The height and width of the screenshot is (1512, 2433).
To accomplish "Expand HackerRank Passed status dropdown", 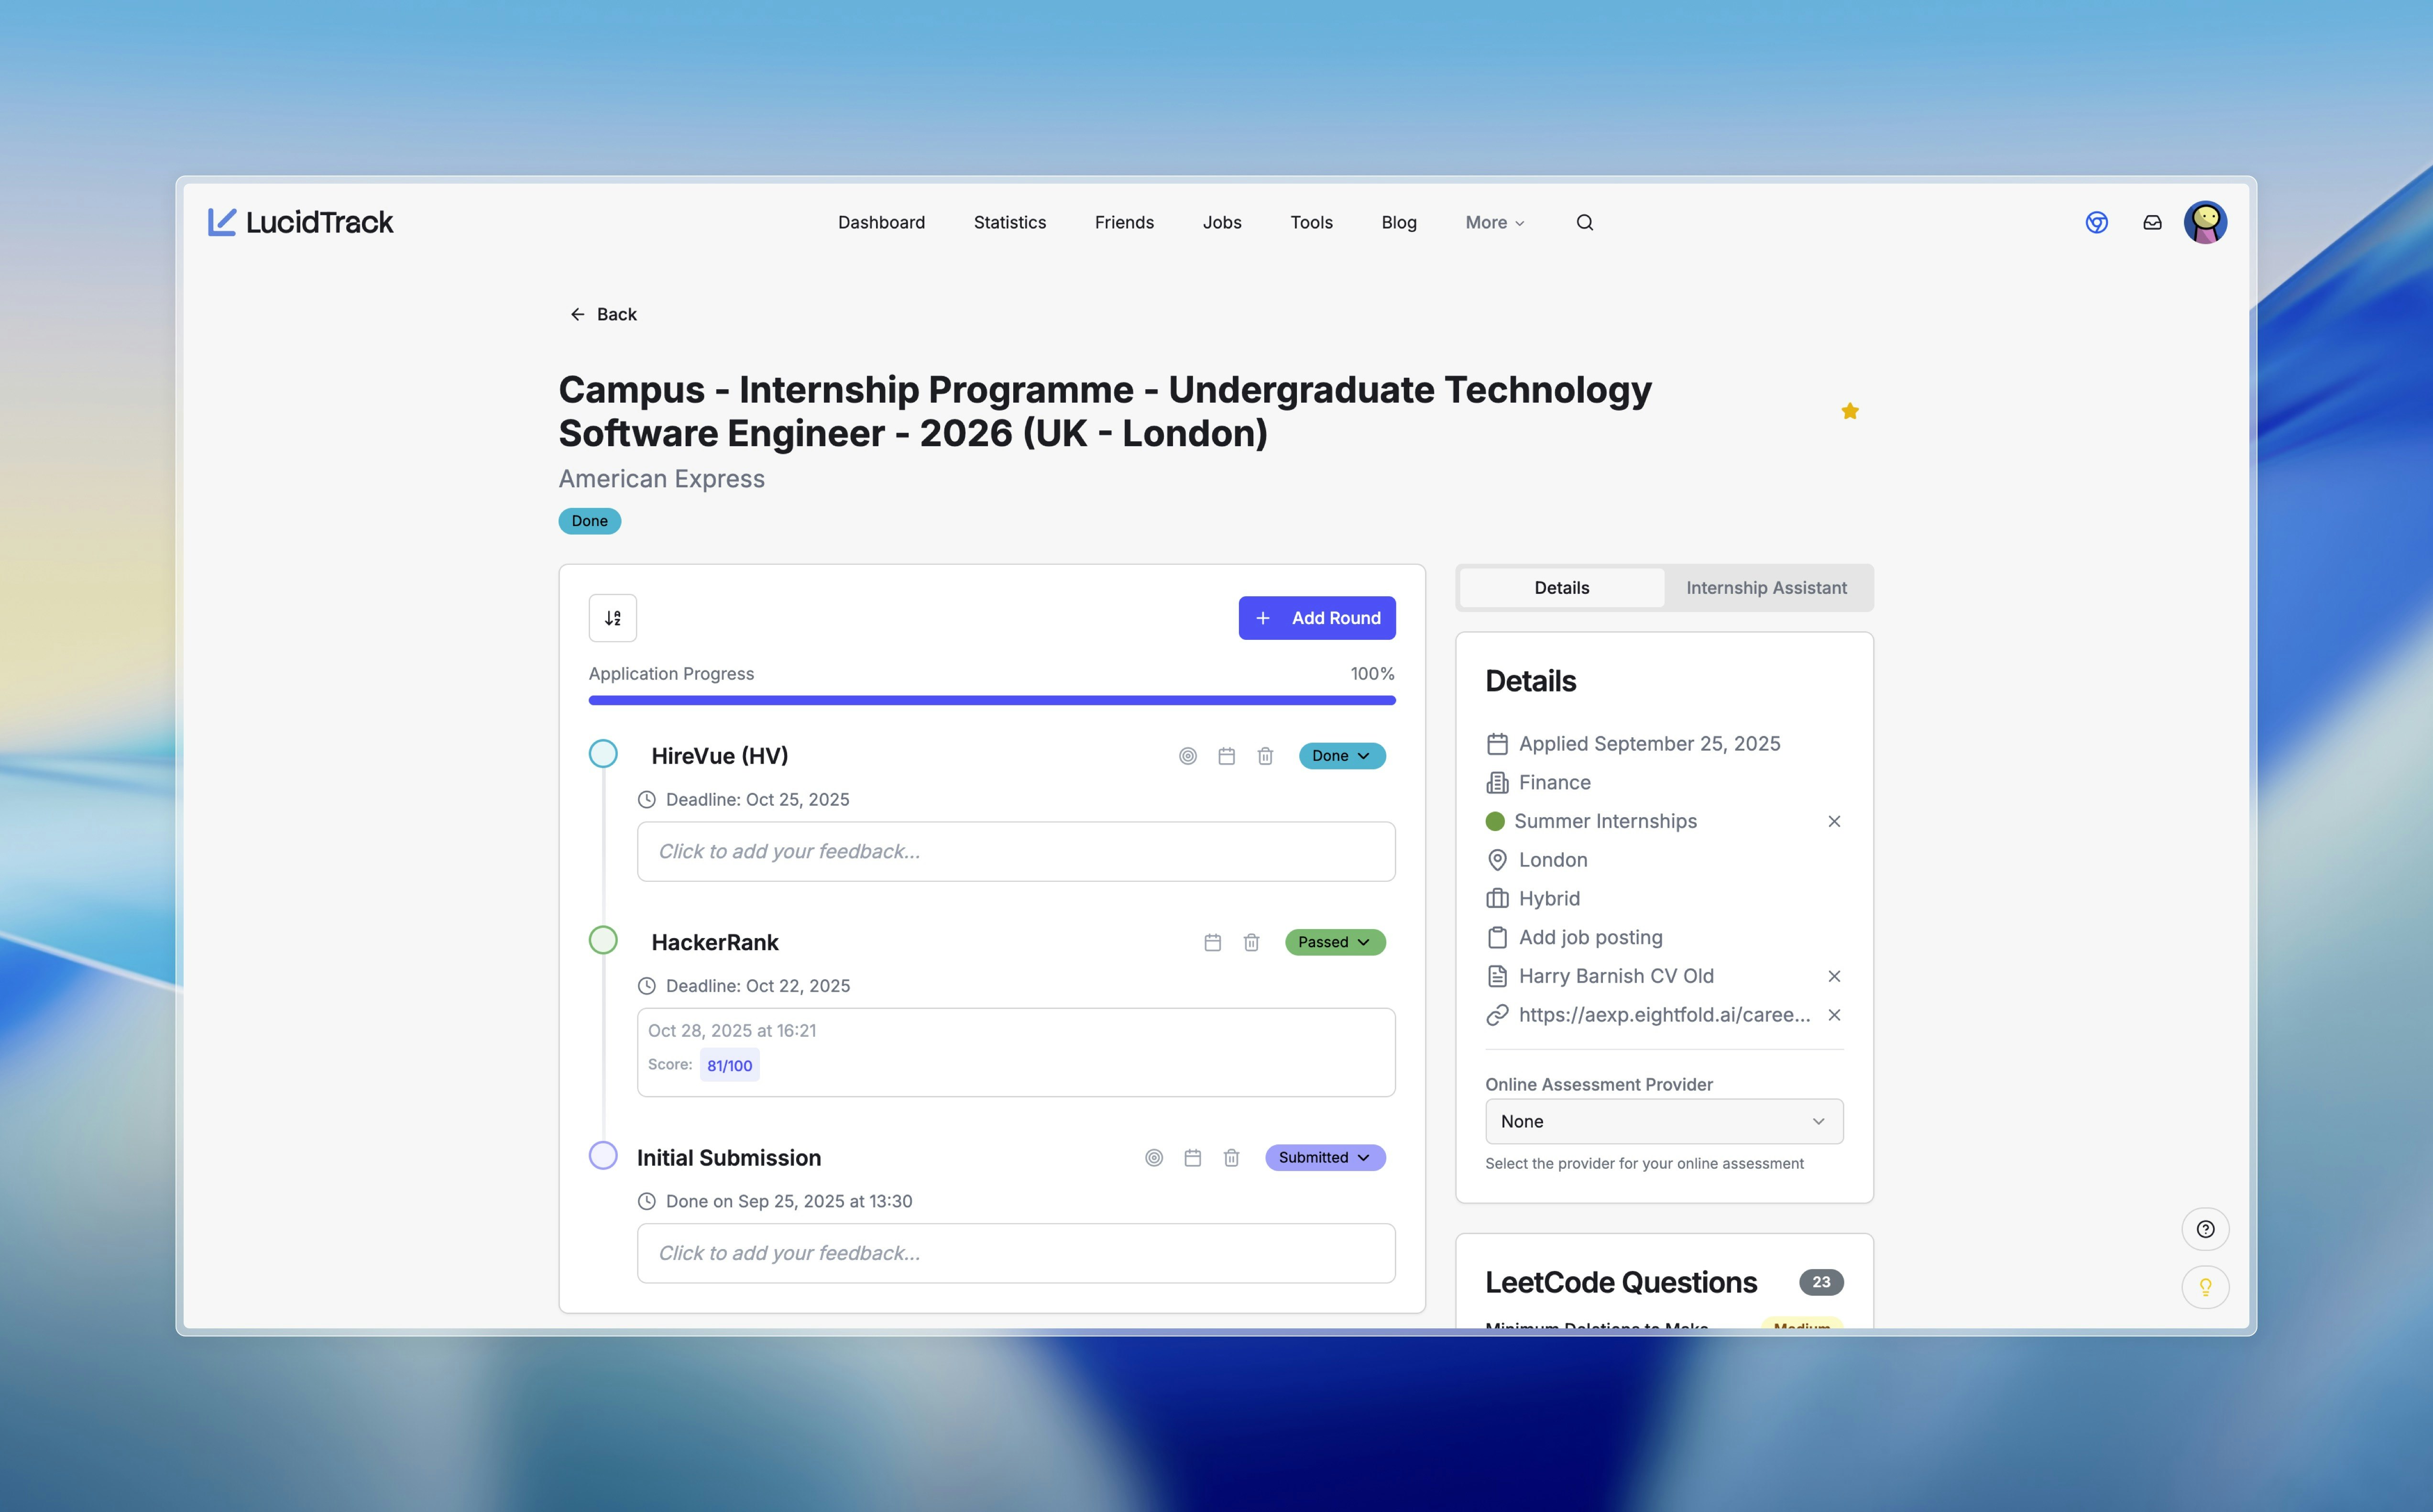I will 1334,942.
